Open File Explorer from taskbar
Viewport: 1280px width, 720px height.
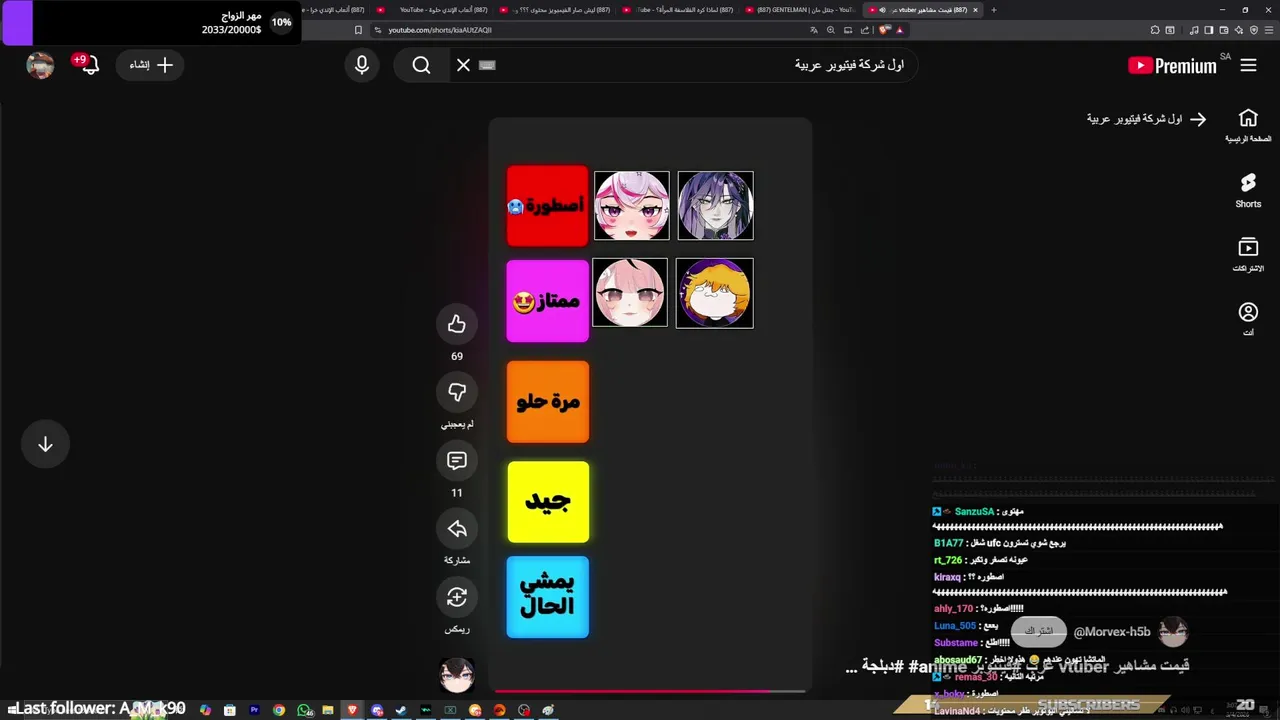328,710
